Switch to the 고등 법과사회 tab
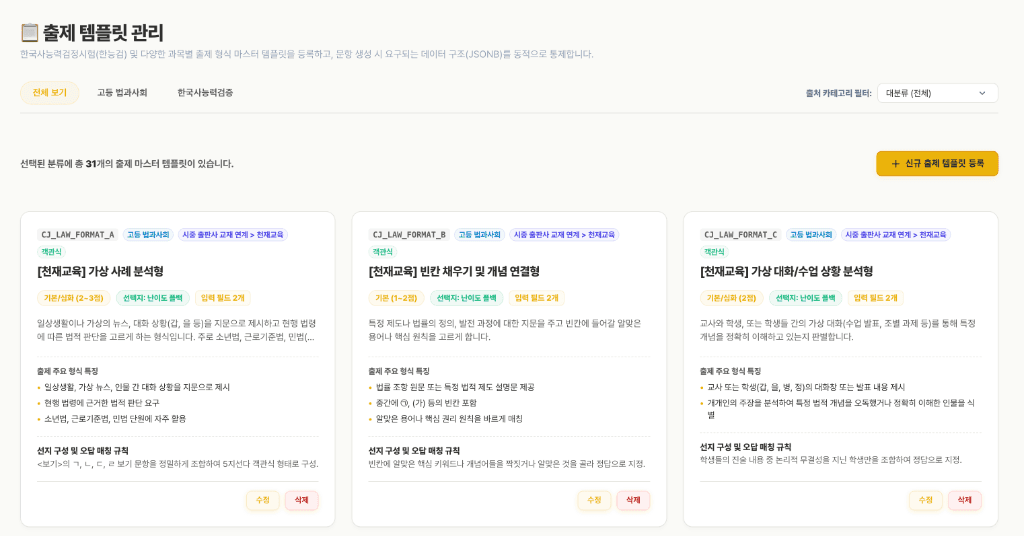Viewport: 1024px width, 536px height. [122, 93]
